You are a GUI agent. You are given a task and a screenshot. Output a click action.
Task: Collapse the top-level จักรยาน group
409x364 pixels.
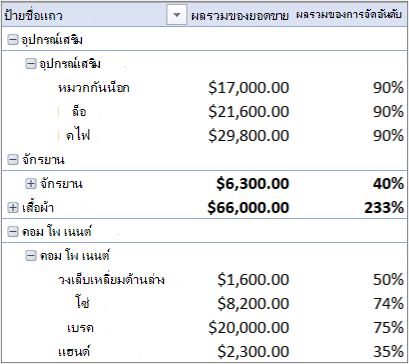tap(13, 161)
